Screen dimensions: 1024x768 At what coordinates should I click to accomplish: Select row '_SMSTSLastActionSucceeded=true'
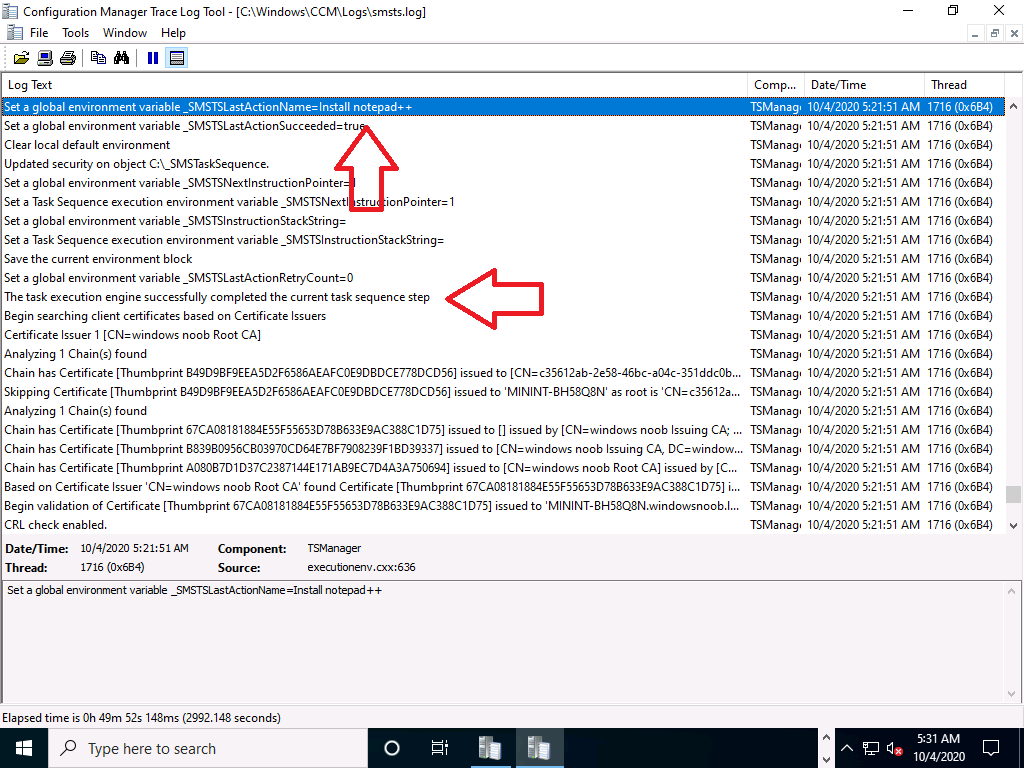coord(503,125)
